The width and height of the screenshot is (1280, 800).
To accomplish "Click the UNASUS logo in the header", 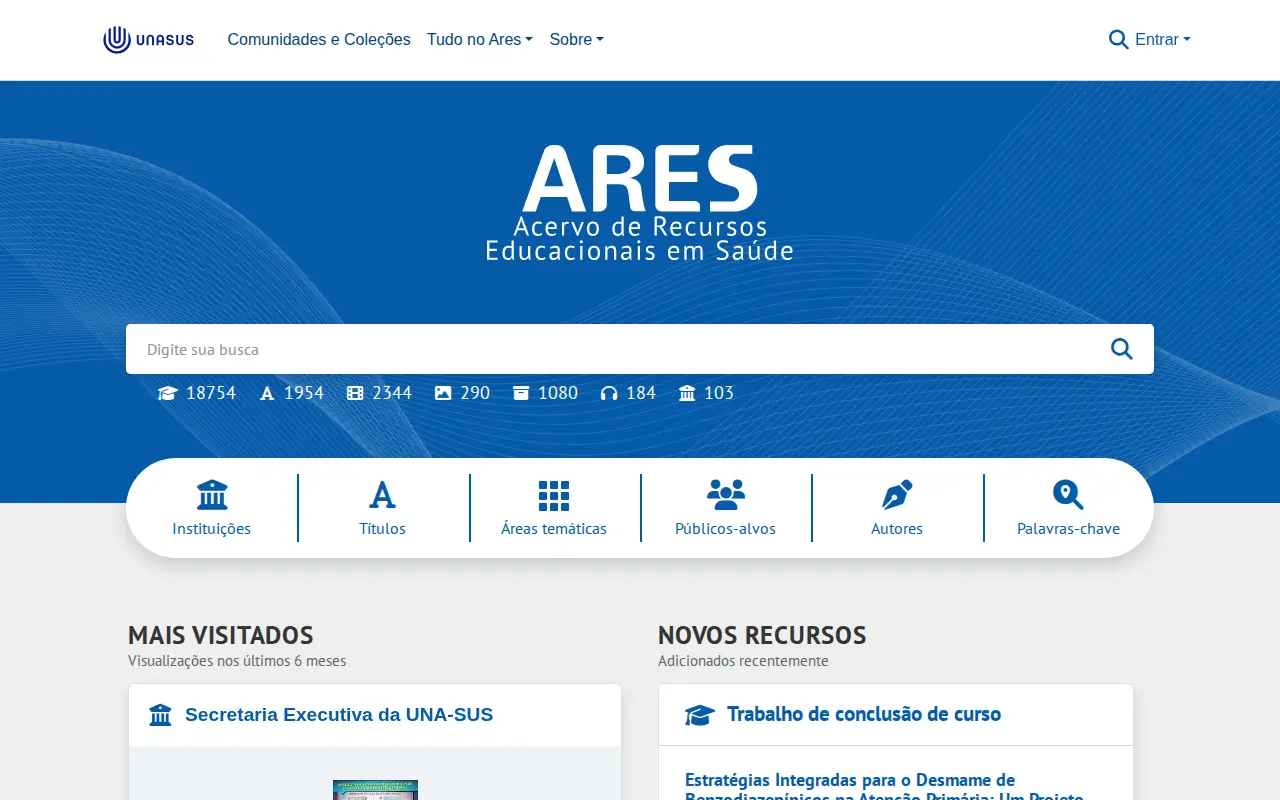I will 148,40.
